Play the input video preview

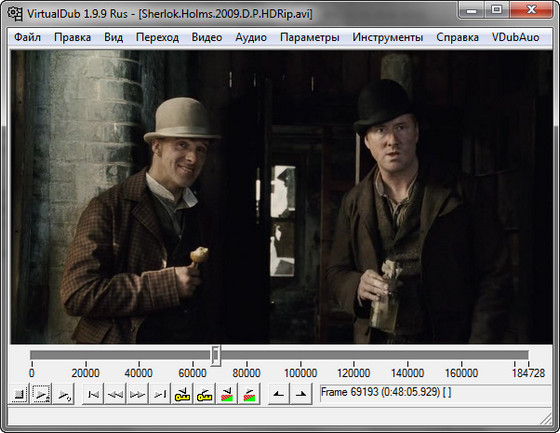[x=41, y=394]
